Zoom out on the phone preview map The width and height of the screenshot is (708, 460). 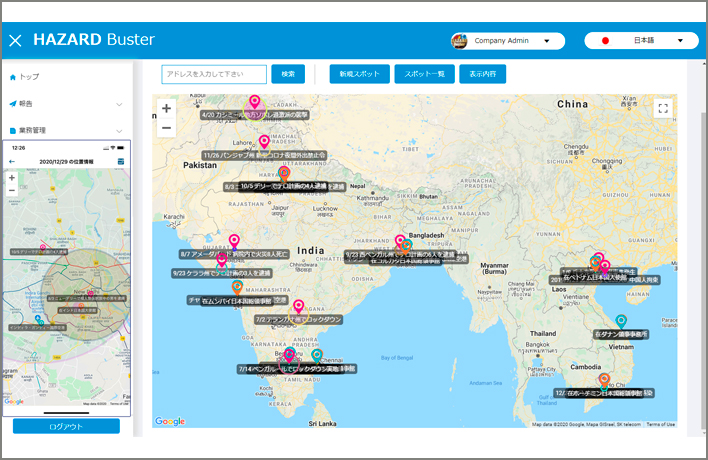12,191
